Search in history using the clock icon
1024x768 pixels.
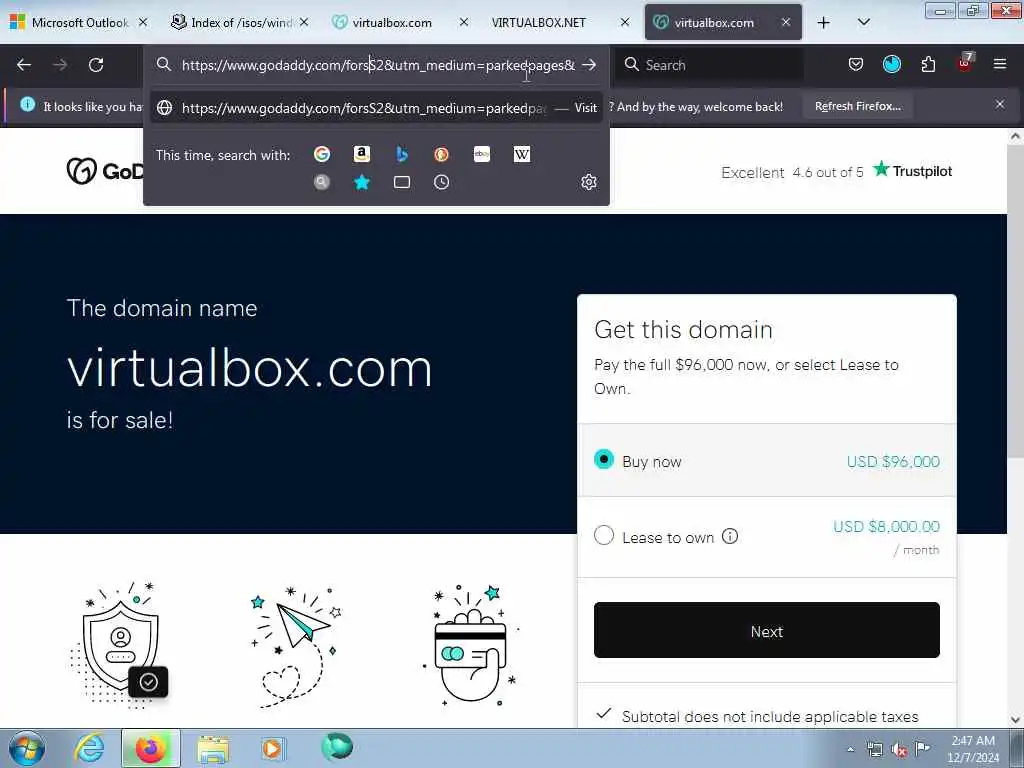pyautogui.click(x=441, y=182)
